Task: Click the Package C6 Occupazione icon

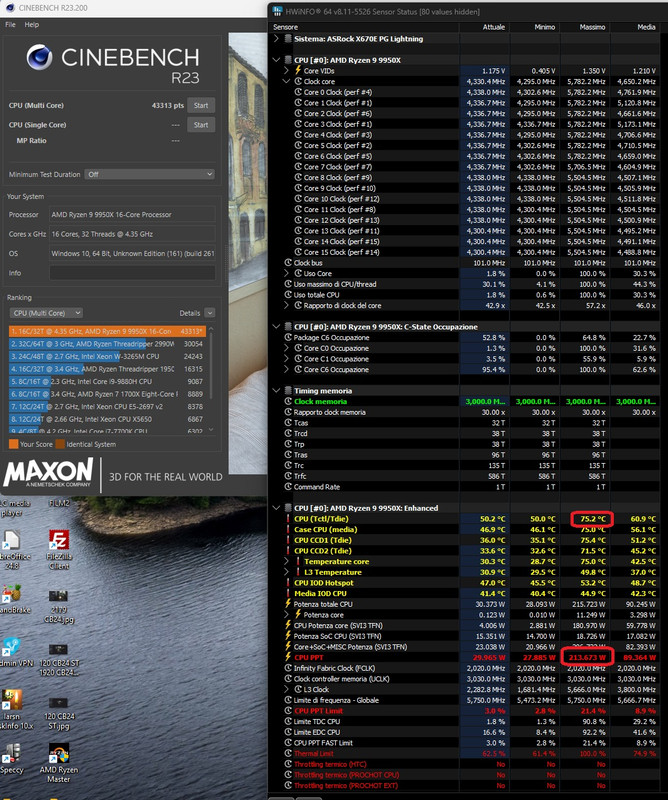Action: (x=288, y=337)
